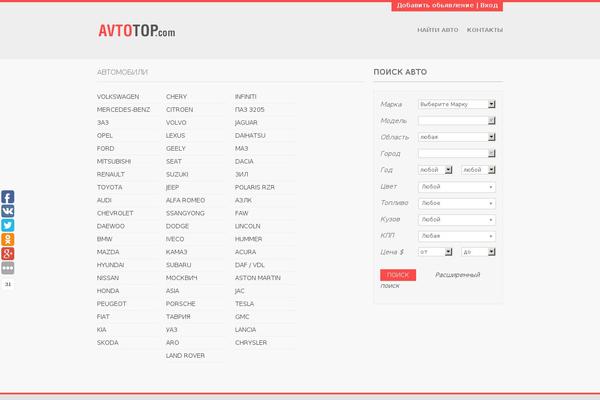Open more sharing options icon

[8, 268]
